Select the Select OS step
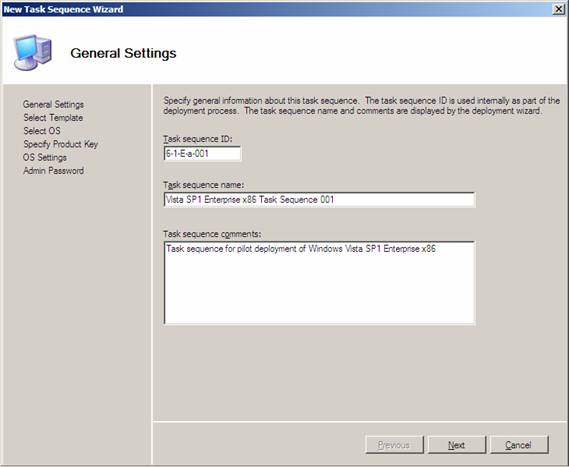569x467 pixels. coord(42,131)
